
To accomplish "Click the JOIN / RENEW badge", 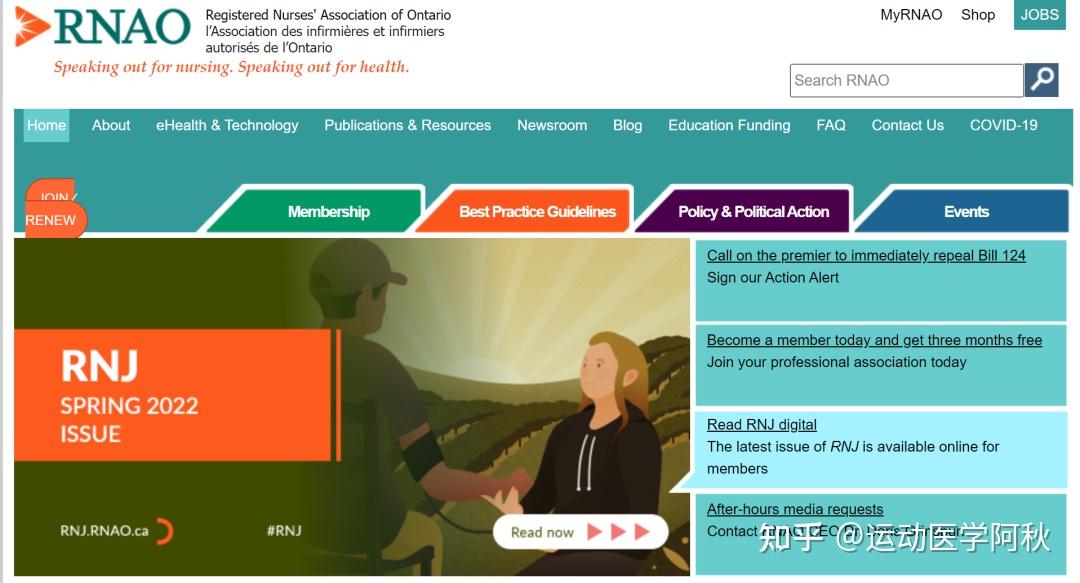I will click(x=54, y=209).
